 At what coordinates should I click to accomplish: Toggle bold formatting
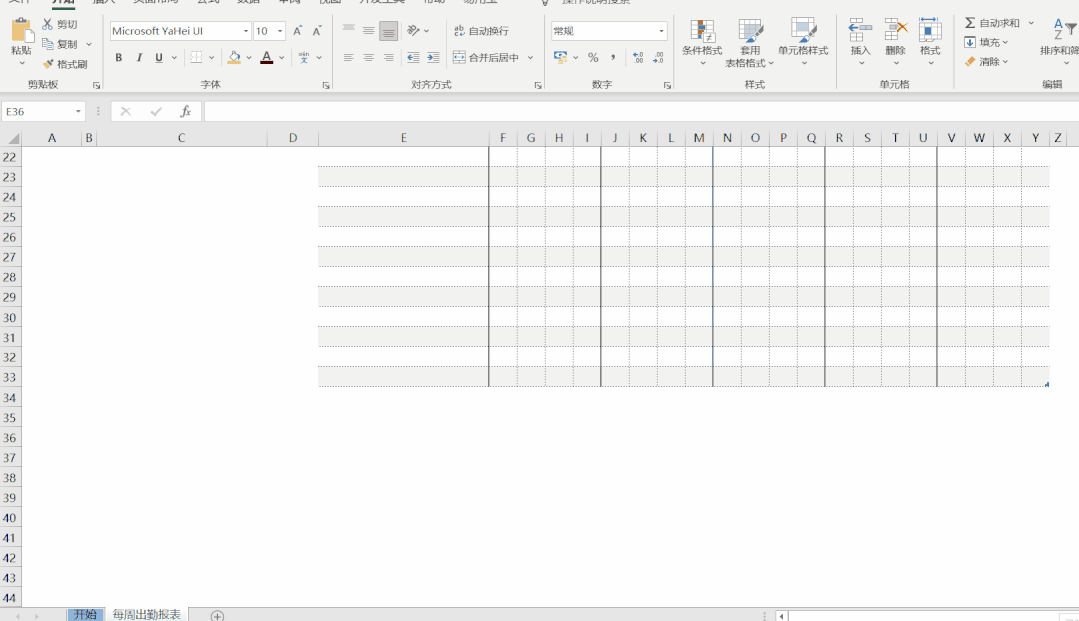(118, 58)
